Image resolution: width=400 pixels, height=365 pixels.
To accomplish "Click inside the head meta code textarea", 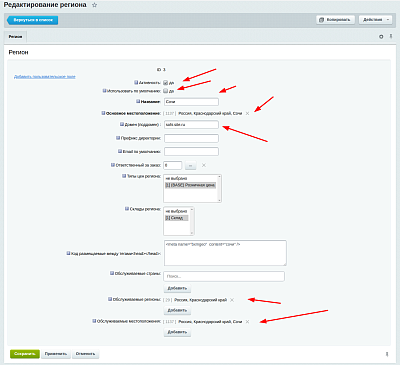I will click(225, 253).
